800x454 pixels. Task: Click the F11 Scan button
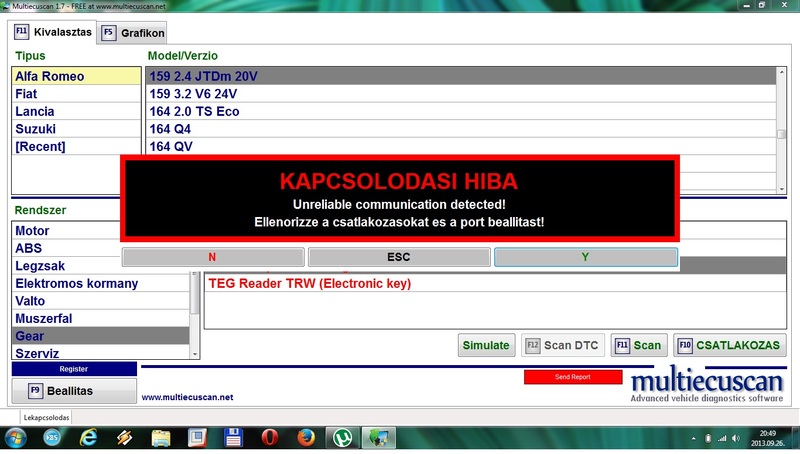click(x=639, y=345)
